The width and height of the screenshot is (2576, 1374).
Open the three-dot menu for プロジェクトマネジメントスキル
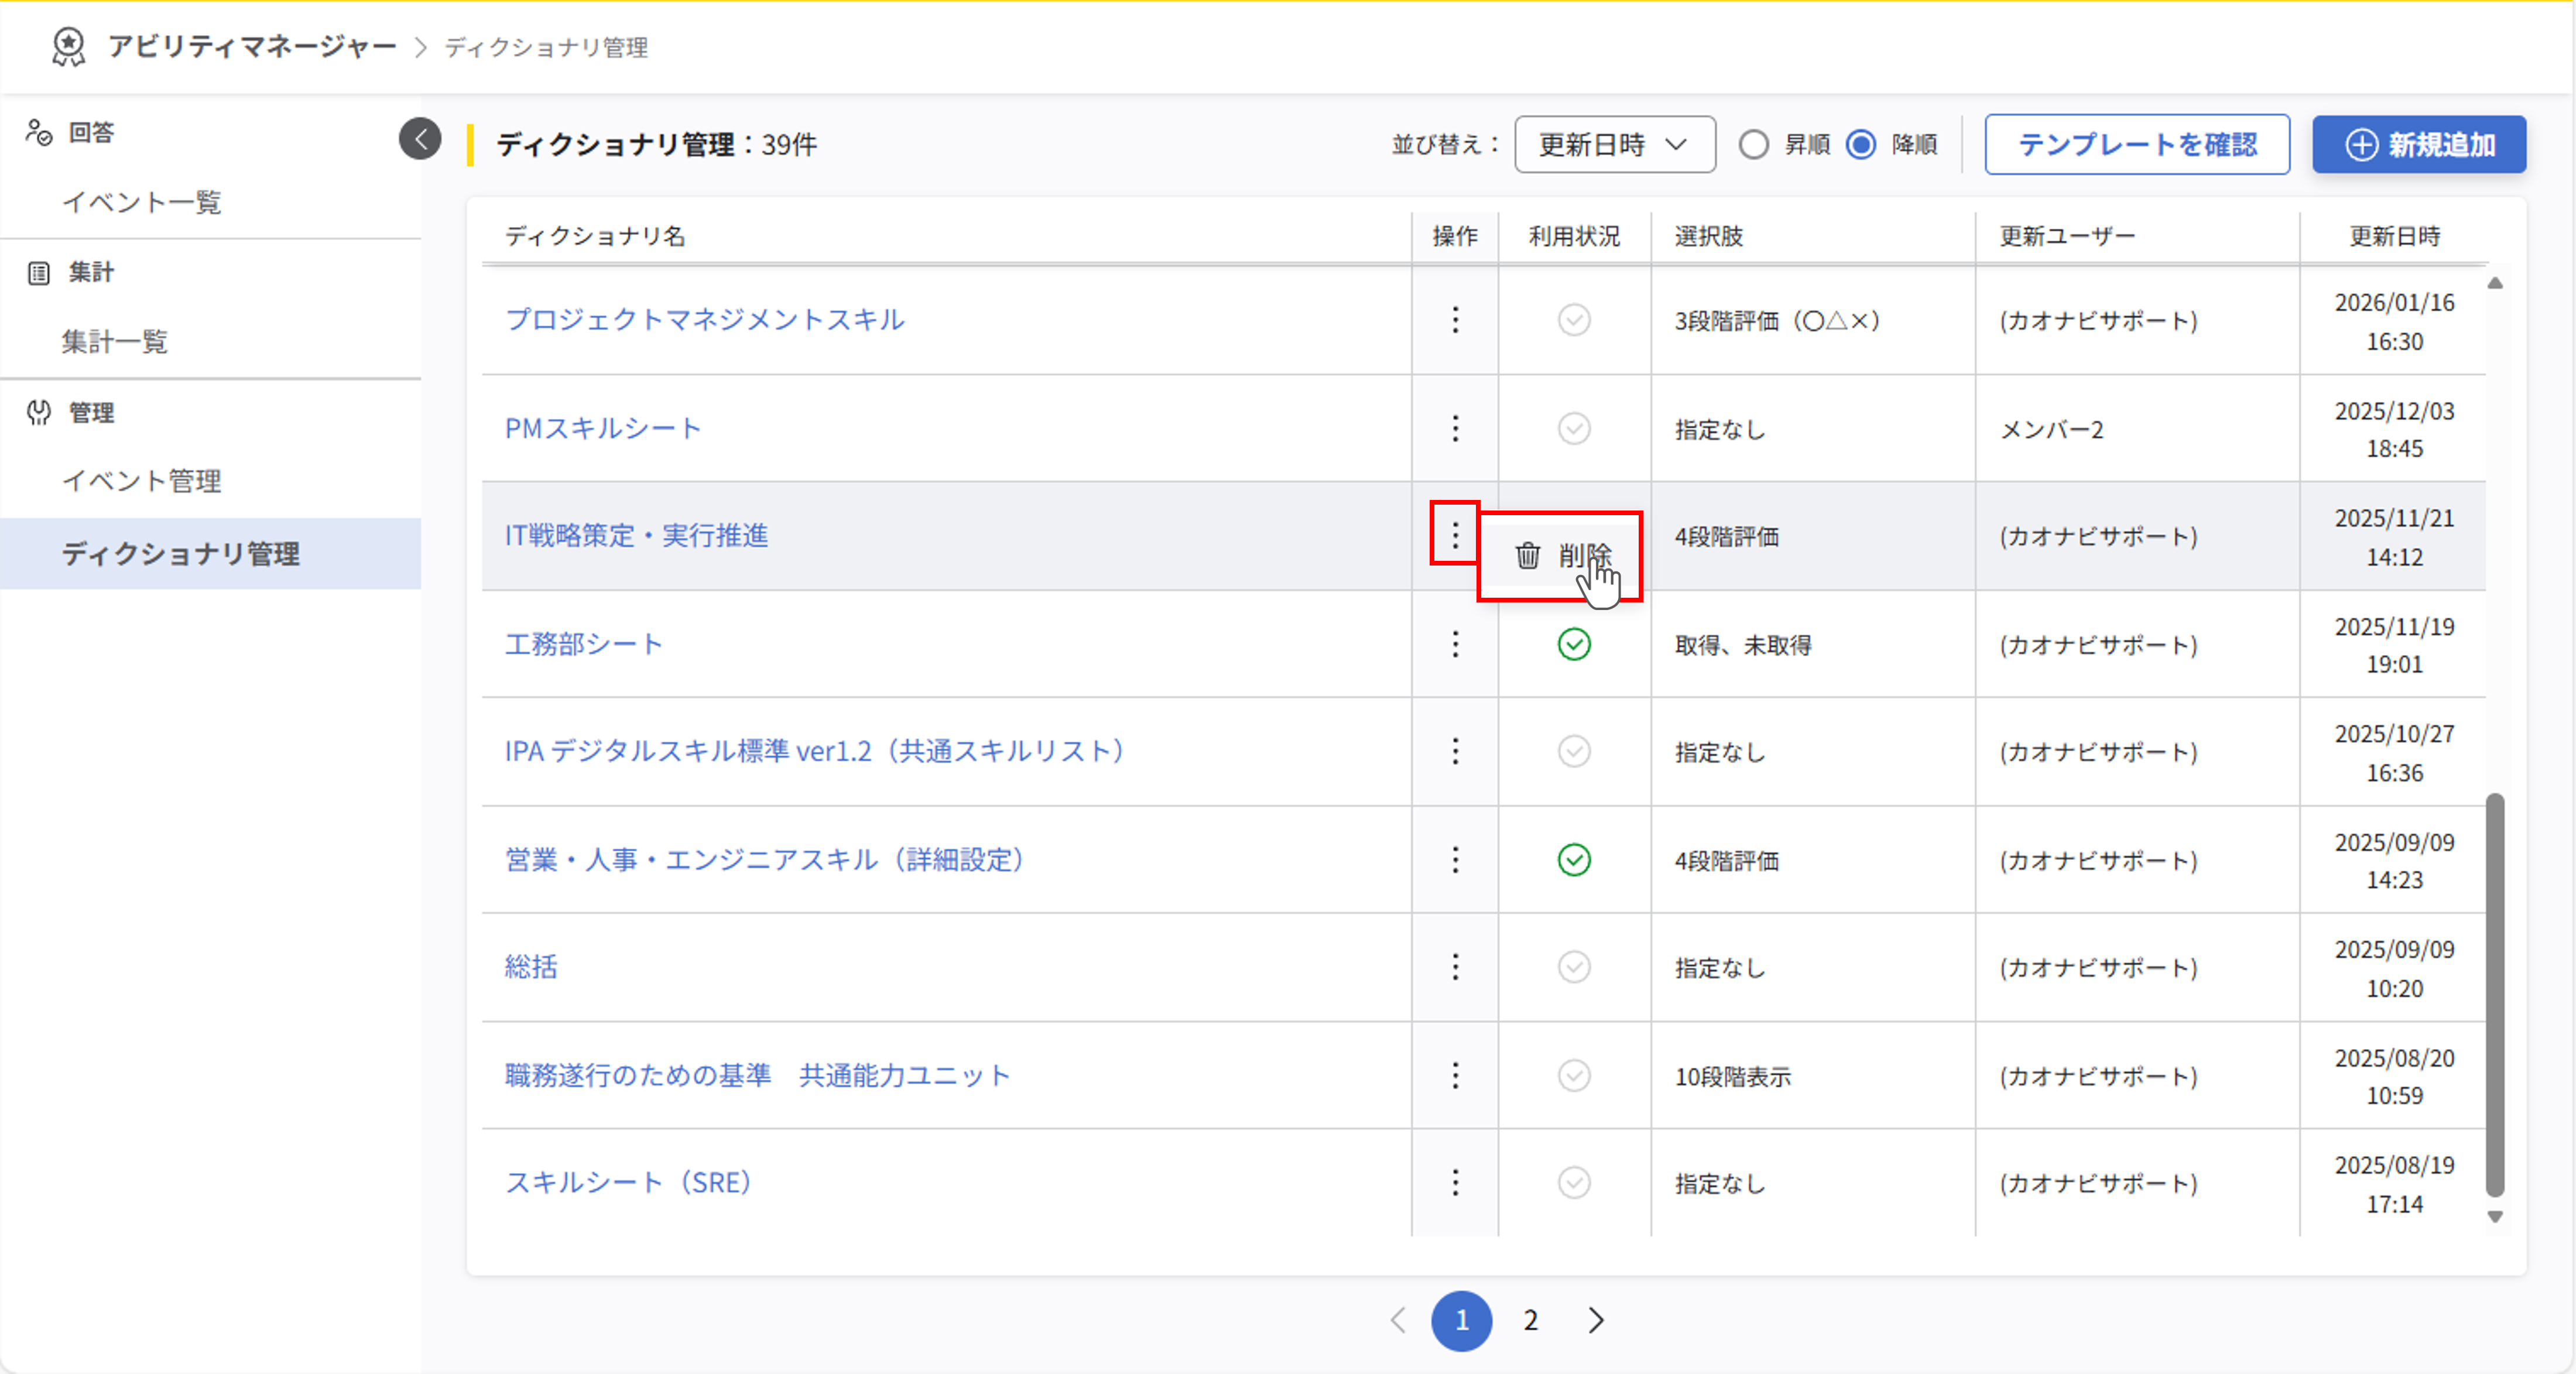tap(1455, 320)
